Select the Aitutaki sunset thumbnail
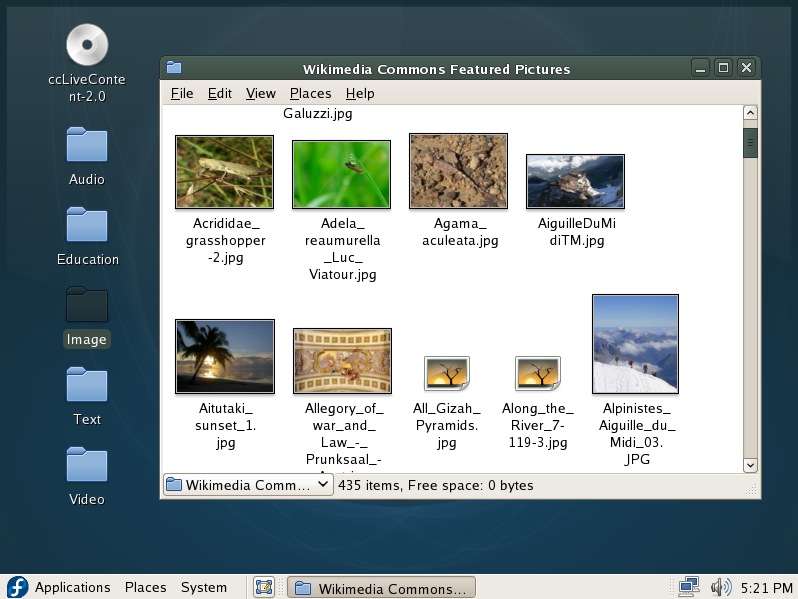This screenshot has width=798, height=599. 225,356
